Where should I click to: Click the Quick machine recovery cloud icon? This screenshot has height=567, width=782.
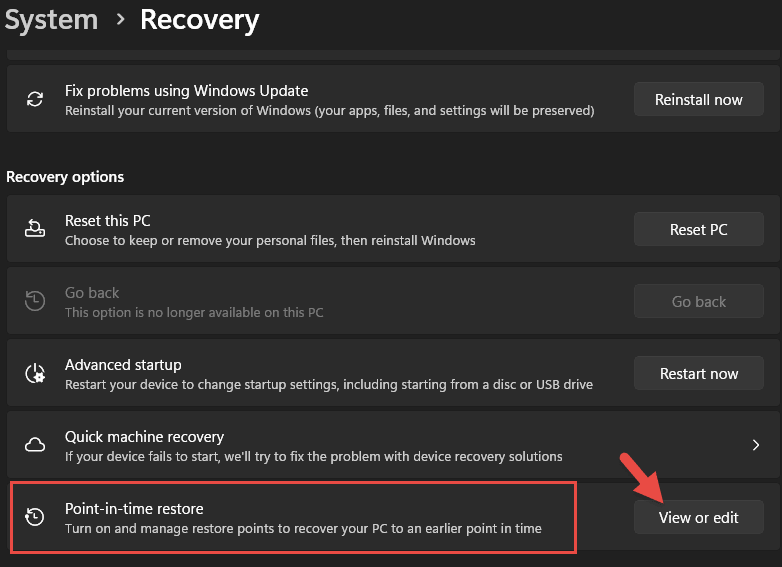pos(35,445)
